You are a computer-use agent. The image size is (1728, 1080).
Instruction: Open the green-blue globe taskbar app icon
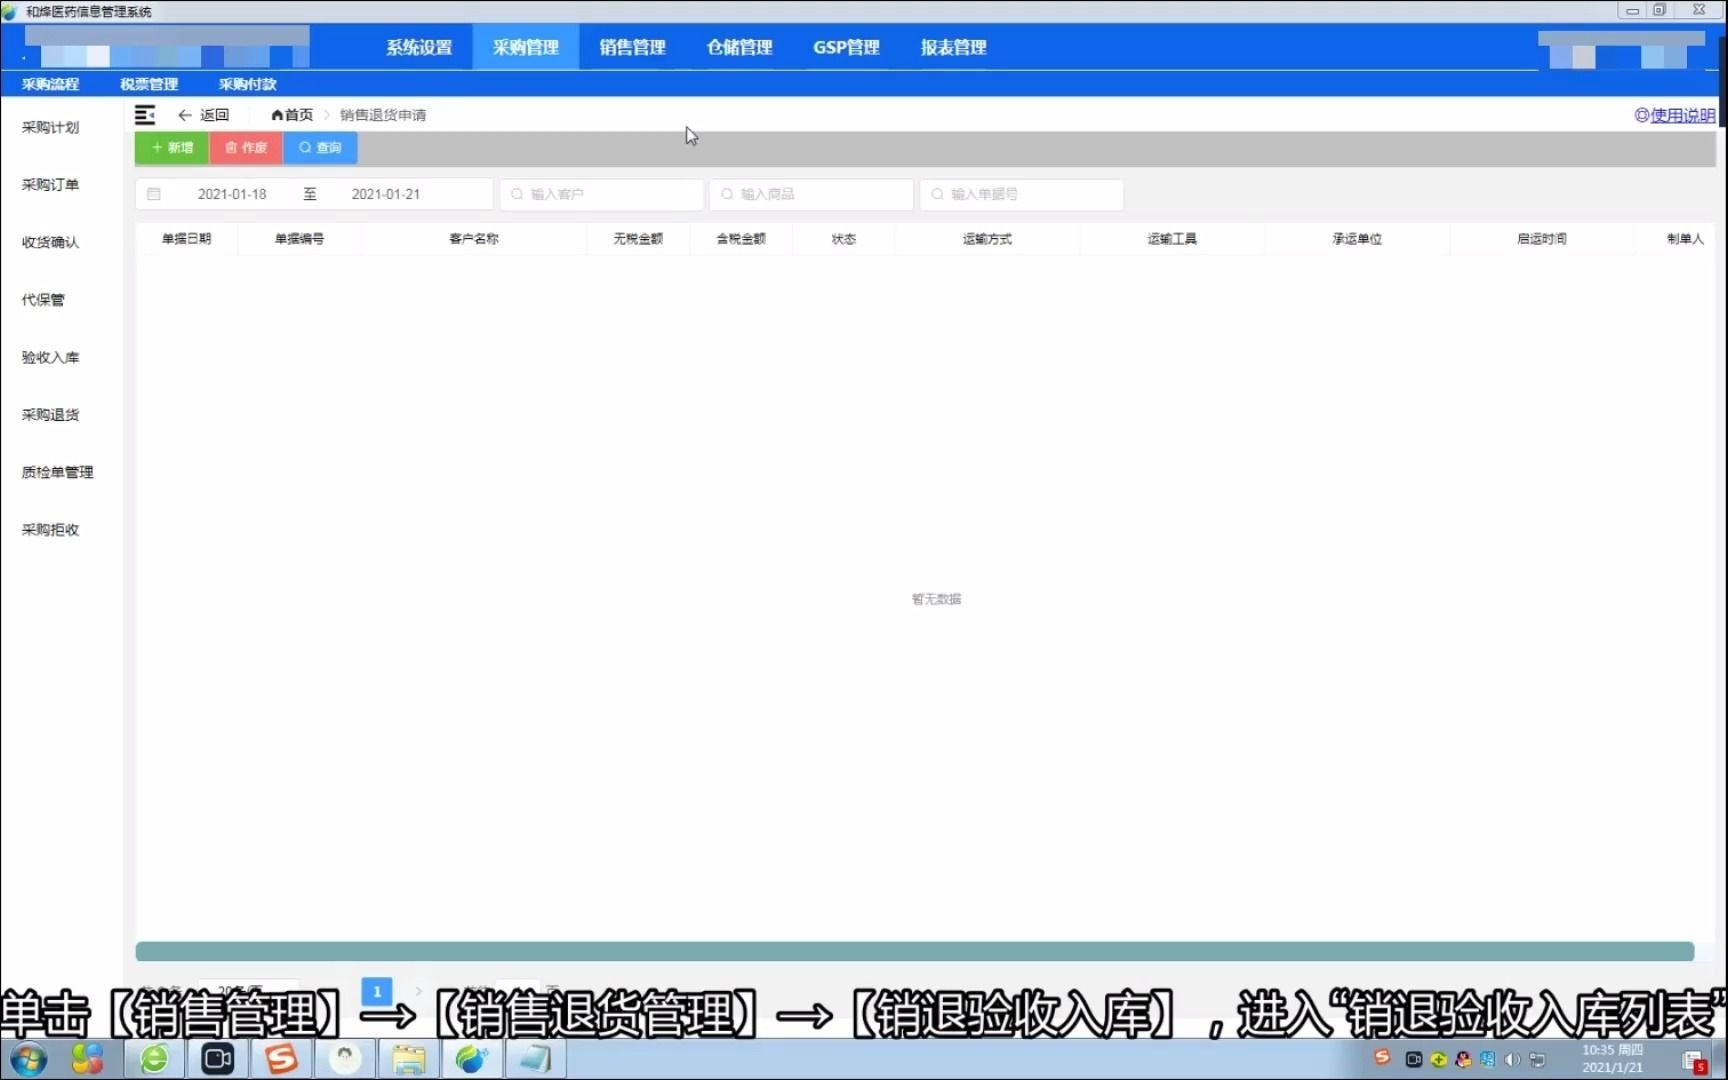471,1059
